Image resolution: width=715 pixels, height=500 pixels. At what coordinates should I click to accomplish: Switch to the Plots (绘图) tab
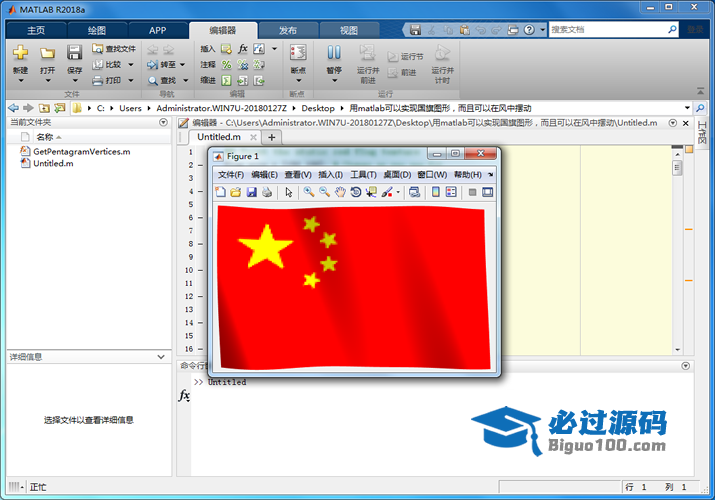pyautogui.click(x=97, y=31)
